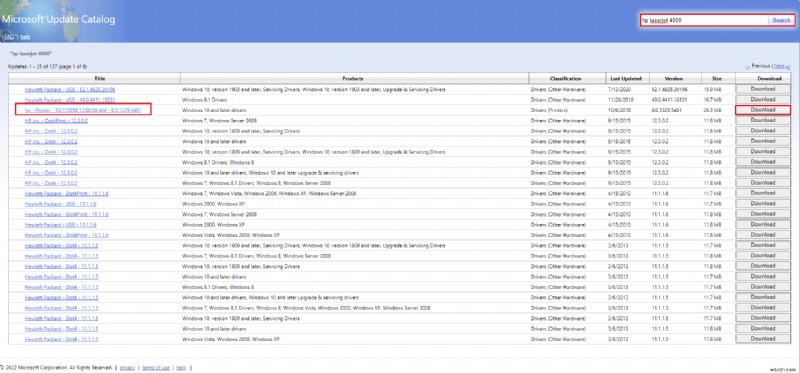Click the left arrow icon beside Previous
The width and height of the screenshot is (800, 373).
pos(747,67)
